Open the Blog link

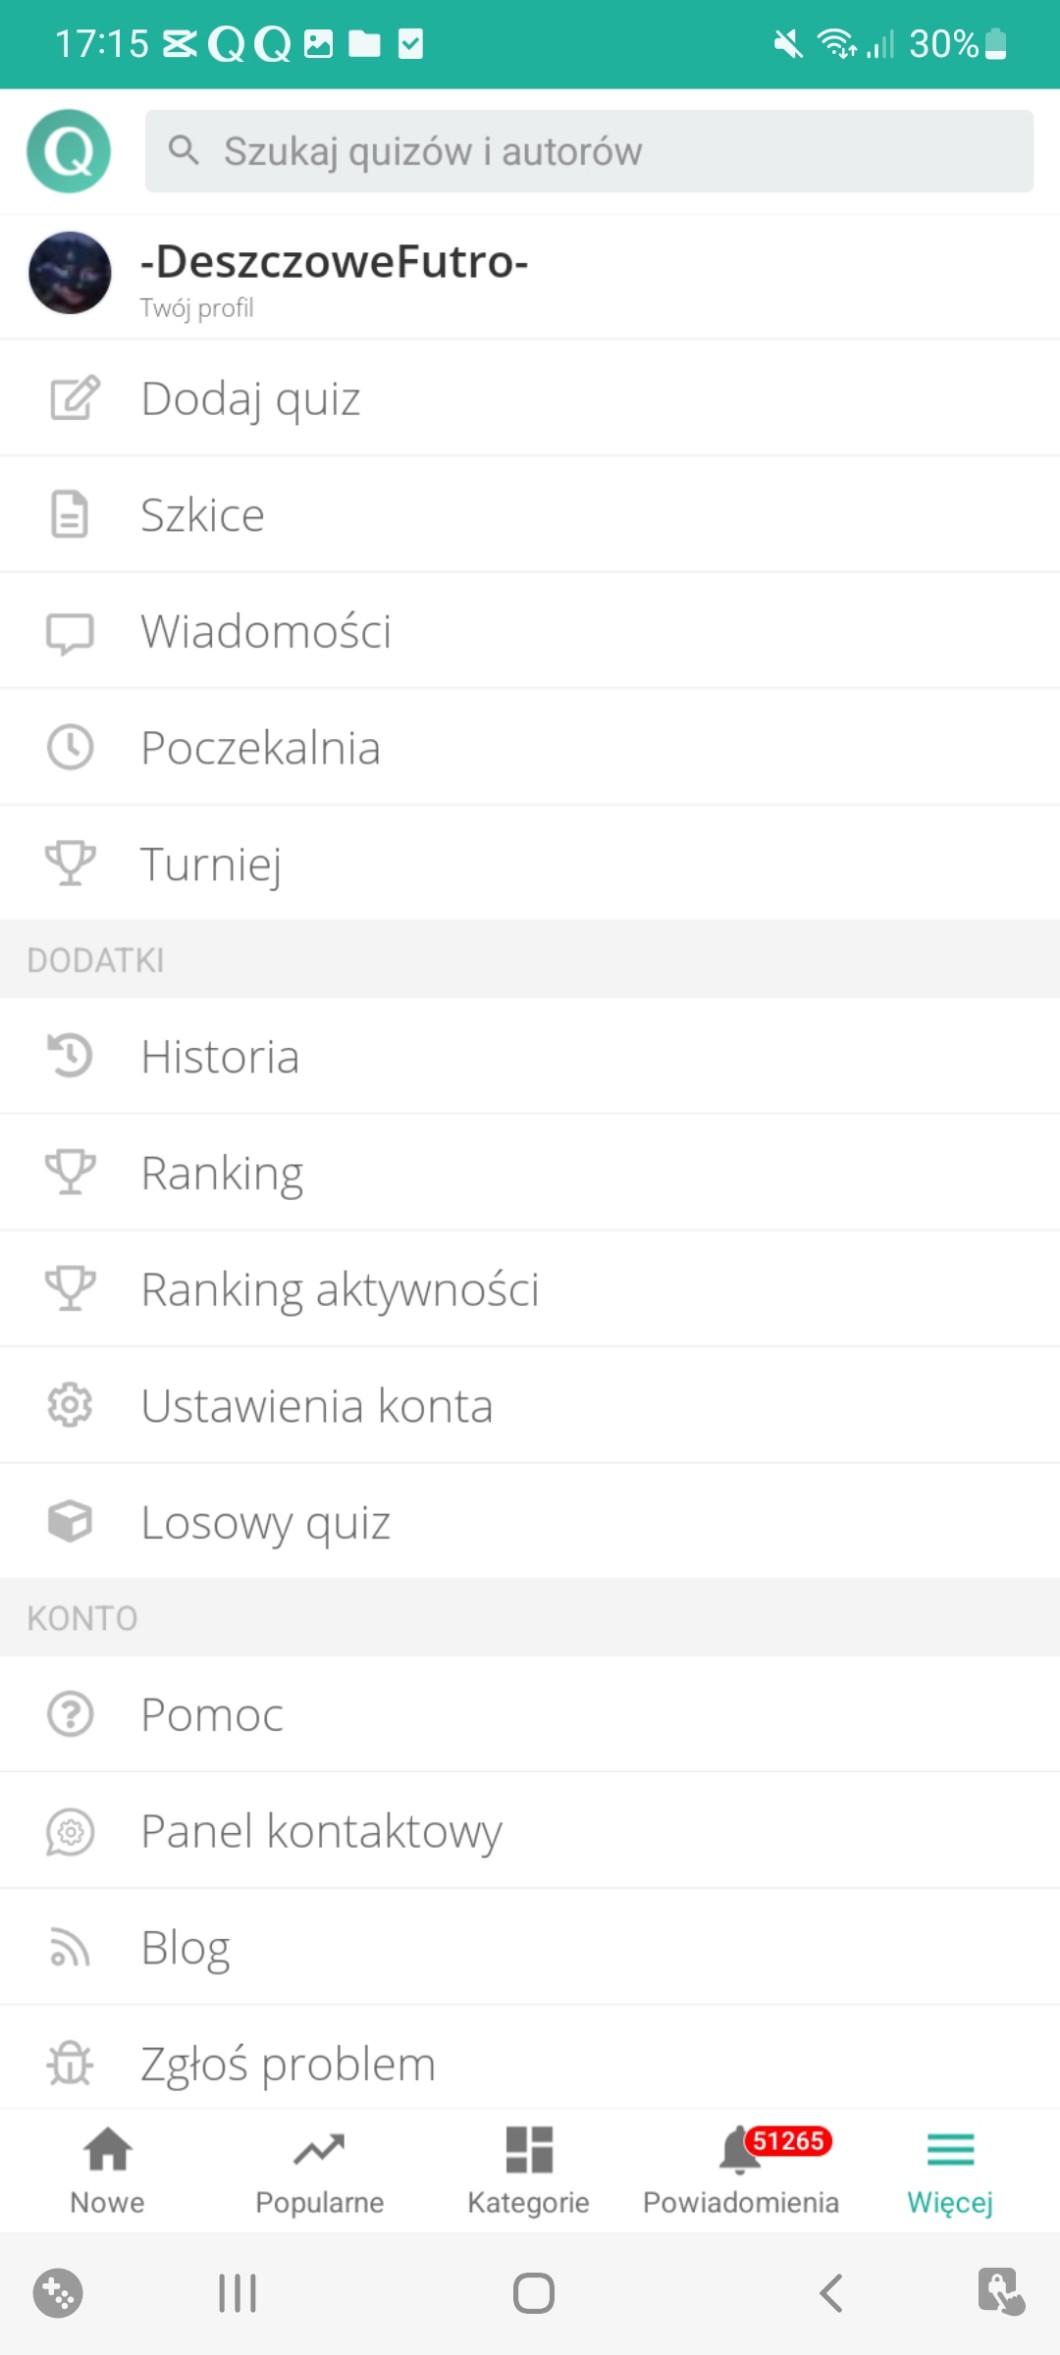point(186,1947)
